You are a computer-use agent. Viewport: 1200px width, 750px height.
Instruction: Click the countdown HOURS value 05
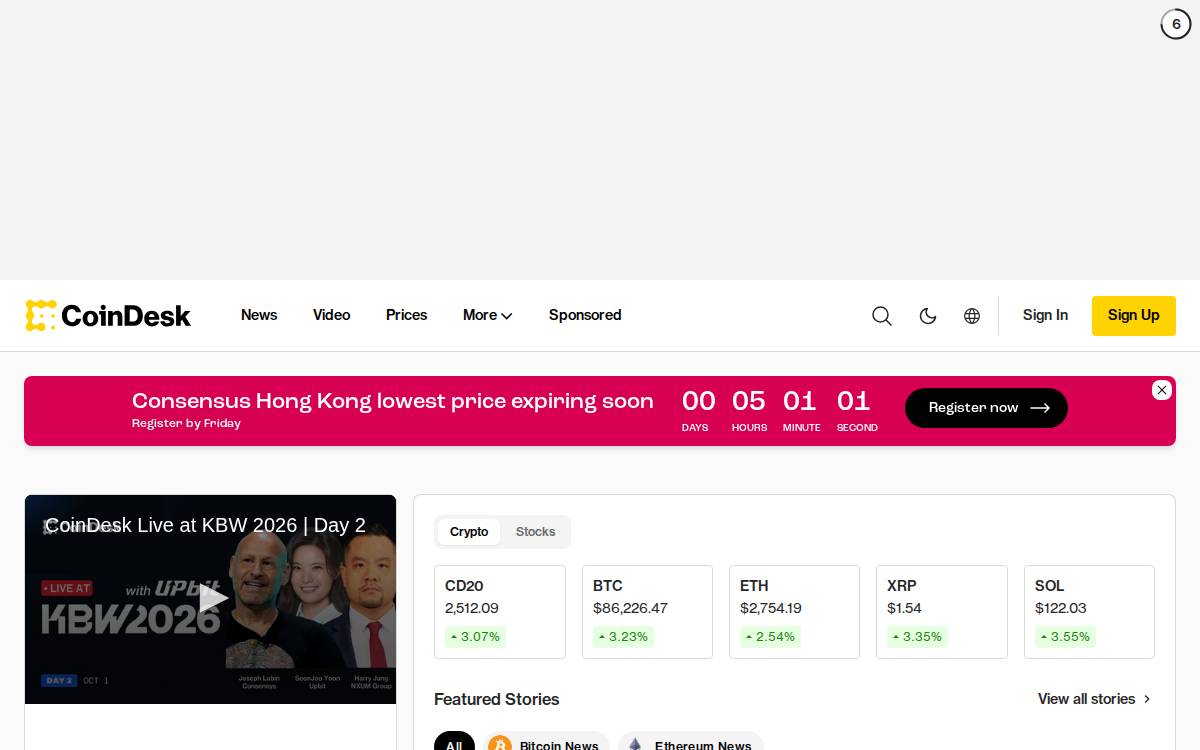749,402
